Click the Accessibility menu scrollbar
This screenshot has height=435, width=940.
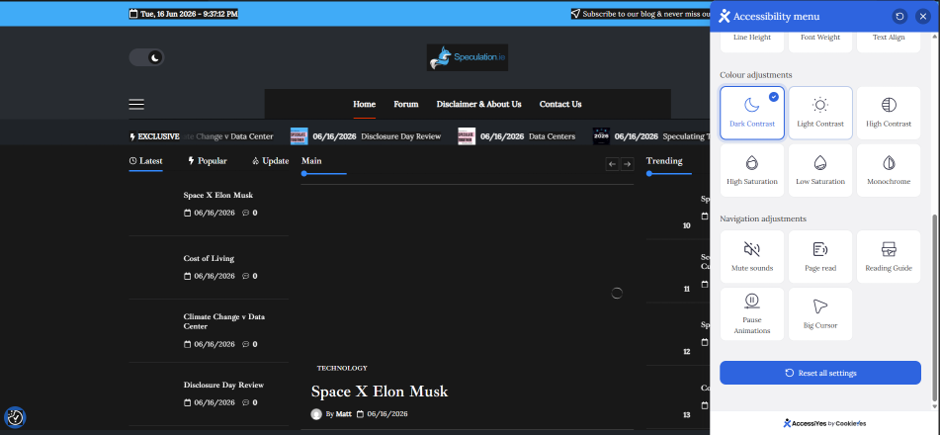935,309
